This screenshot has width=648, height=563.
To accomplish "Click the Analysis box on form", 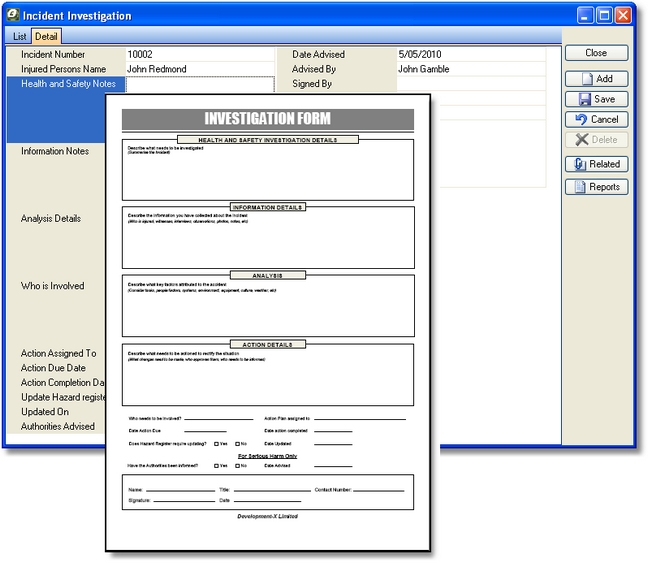I will [x=268, y=306].
